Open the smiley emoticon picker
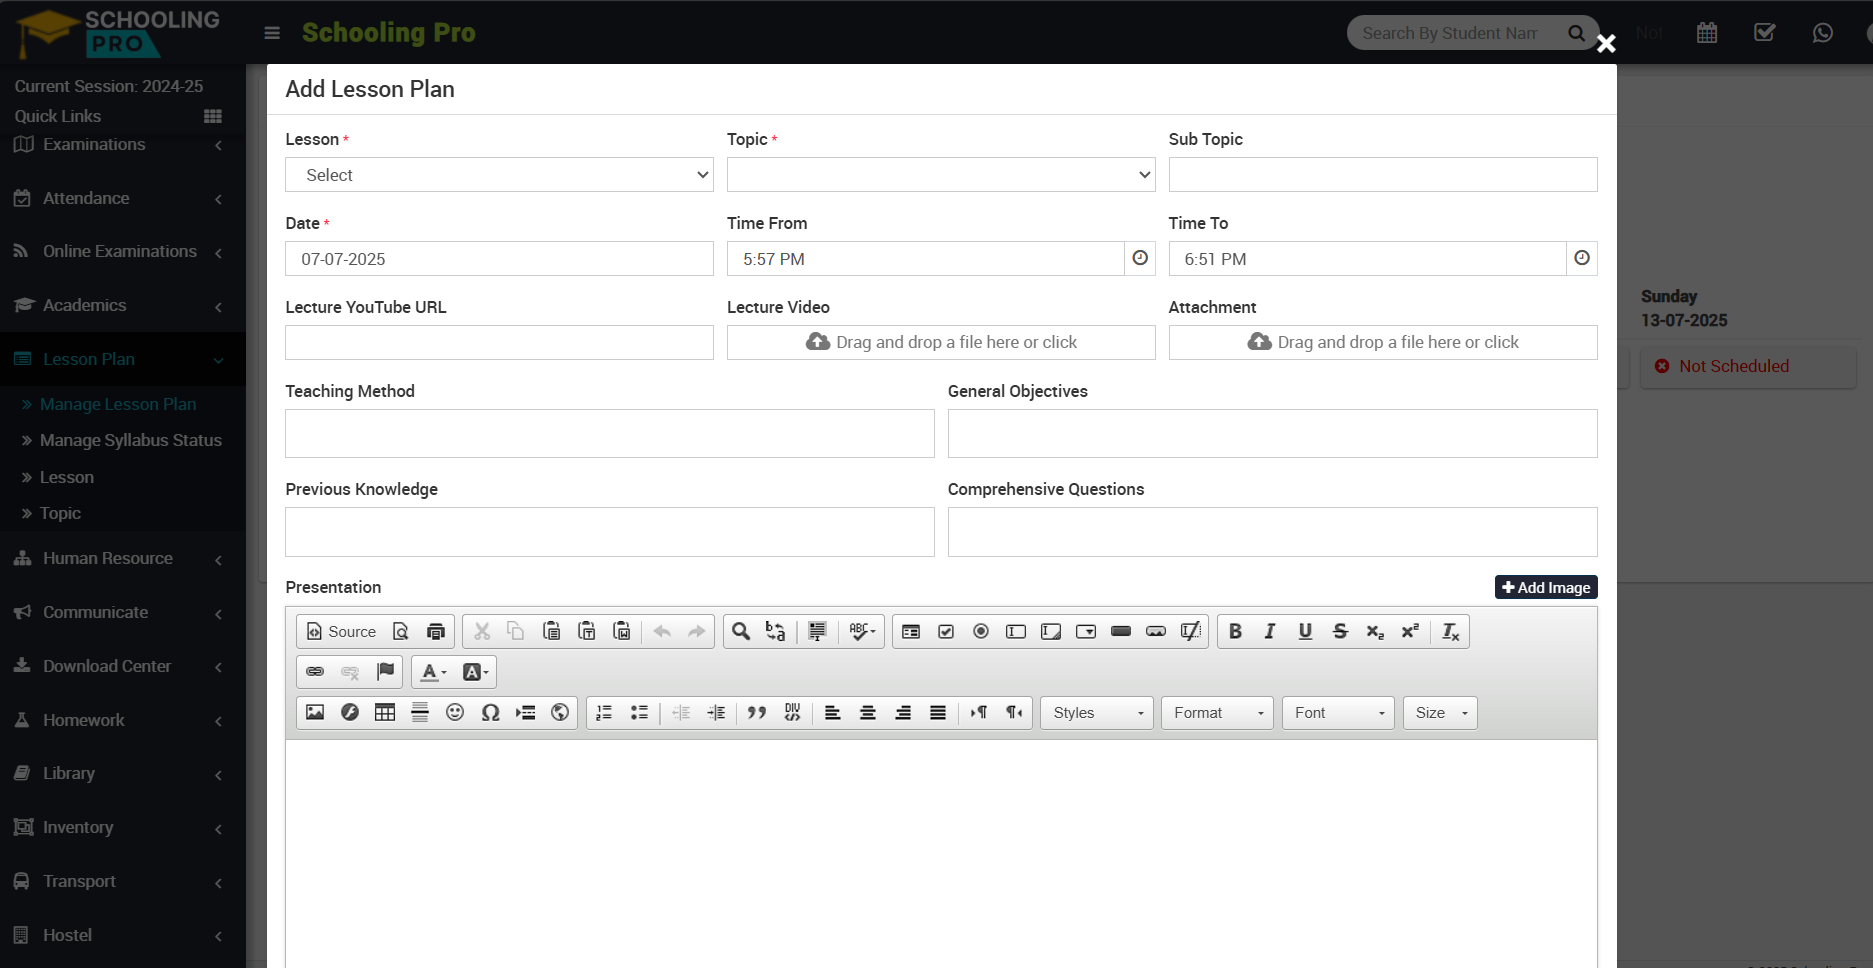This screenshot has height=968, width=1873. point(455,713)
